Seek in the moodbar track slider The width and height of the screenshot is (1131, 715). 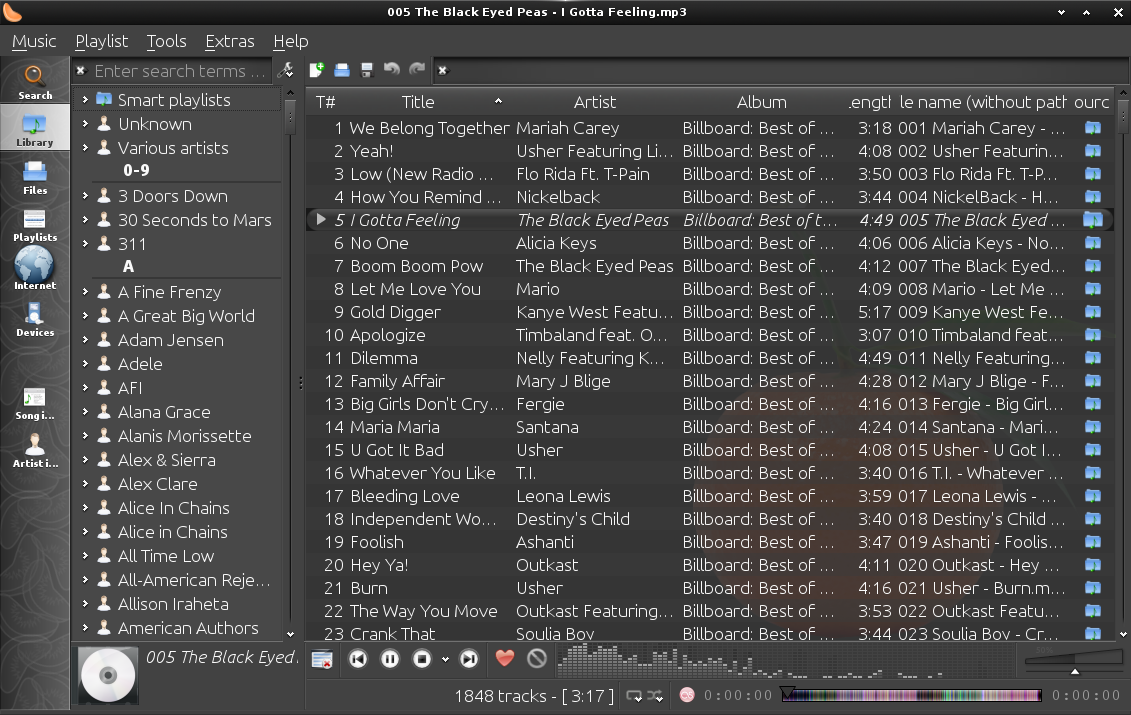point(912,696)
